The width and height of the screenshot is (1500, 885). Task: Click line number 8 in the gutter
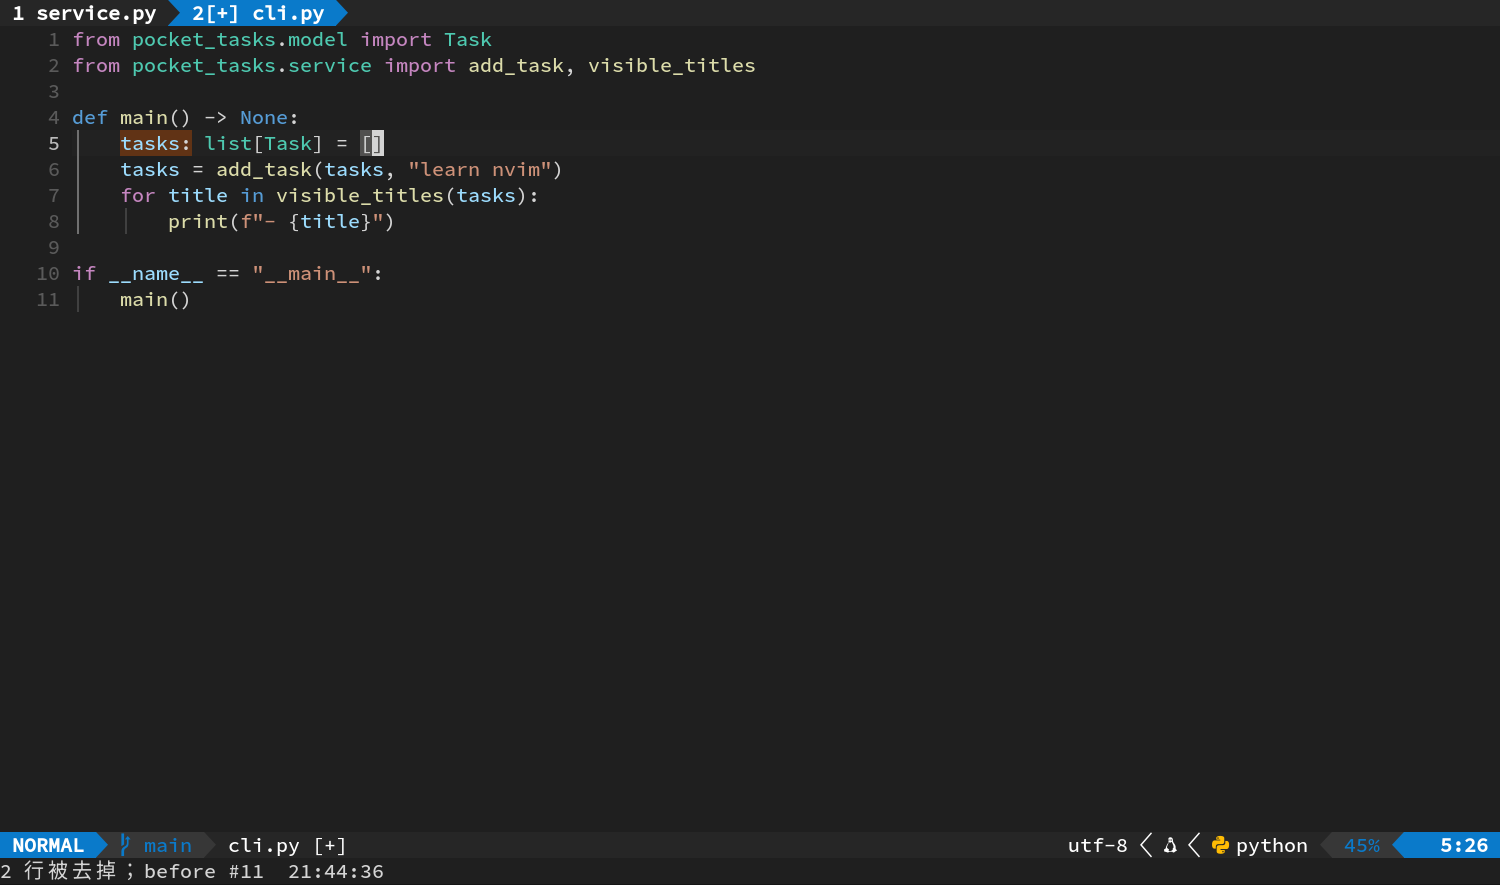click(54, 221)
